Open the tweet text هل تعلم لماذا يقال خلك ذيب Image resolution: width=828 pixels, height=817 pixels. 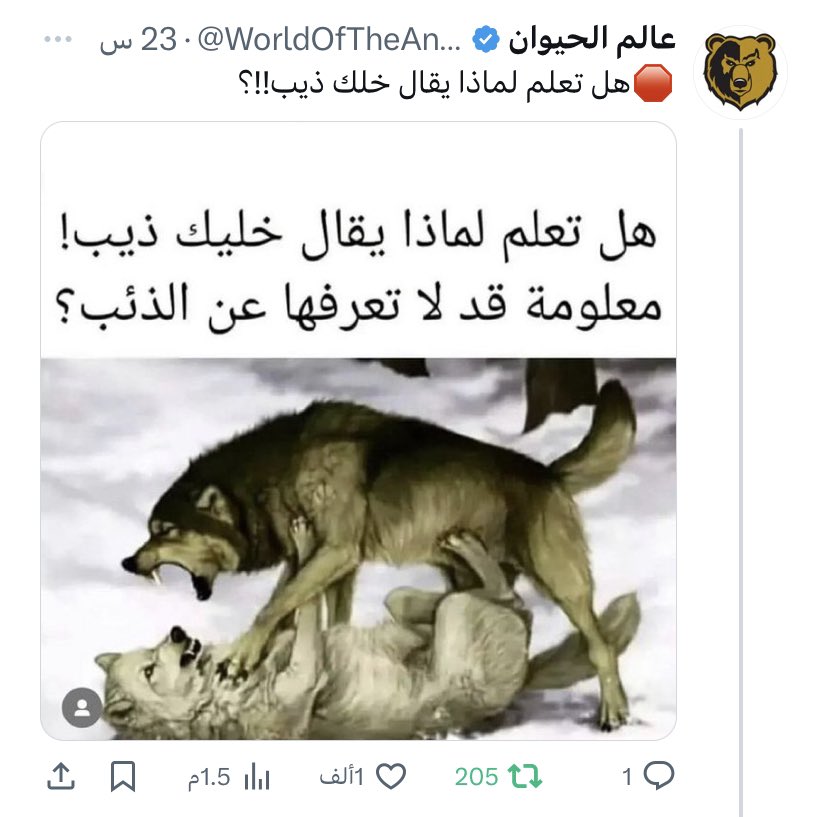[435, 83]
